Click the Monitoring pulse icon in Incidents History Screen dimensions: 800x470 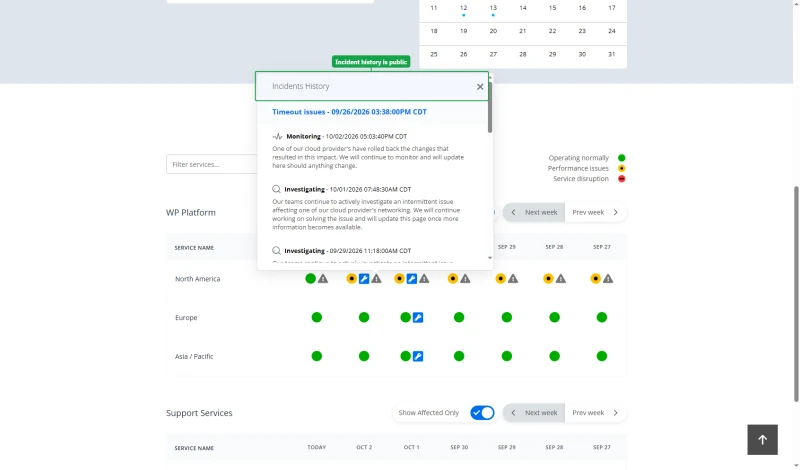pyautogui.click(x=277, y=136)
